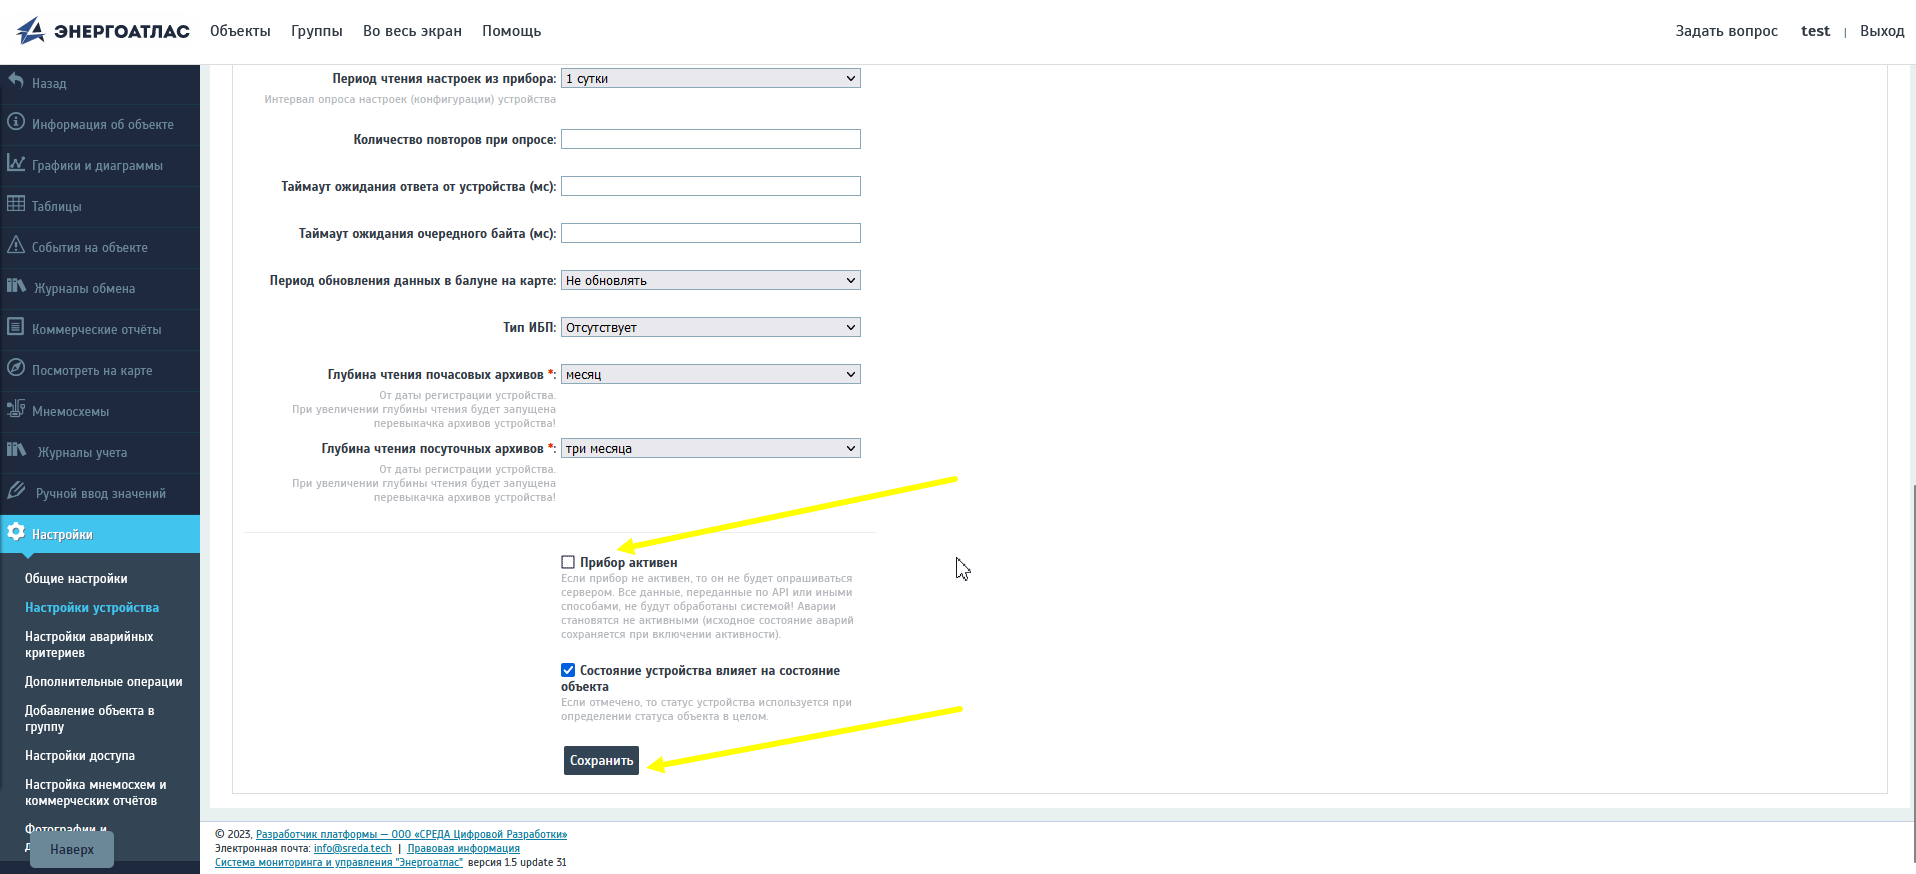
Task: Open the Группы top menu item
Action: point(316,31)
